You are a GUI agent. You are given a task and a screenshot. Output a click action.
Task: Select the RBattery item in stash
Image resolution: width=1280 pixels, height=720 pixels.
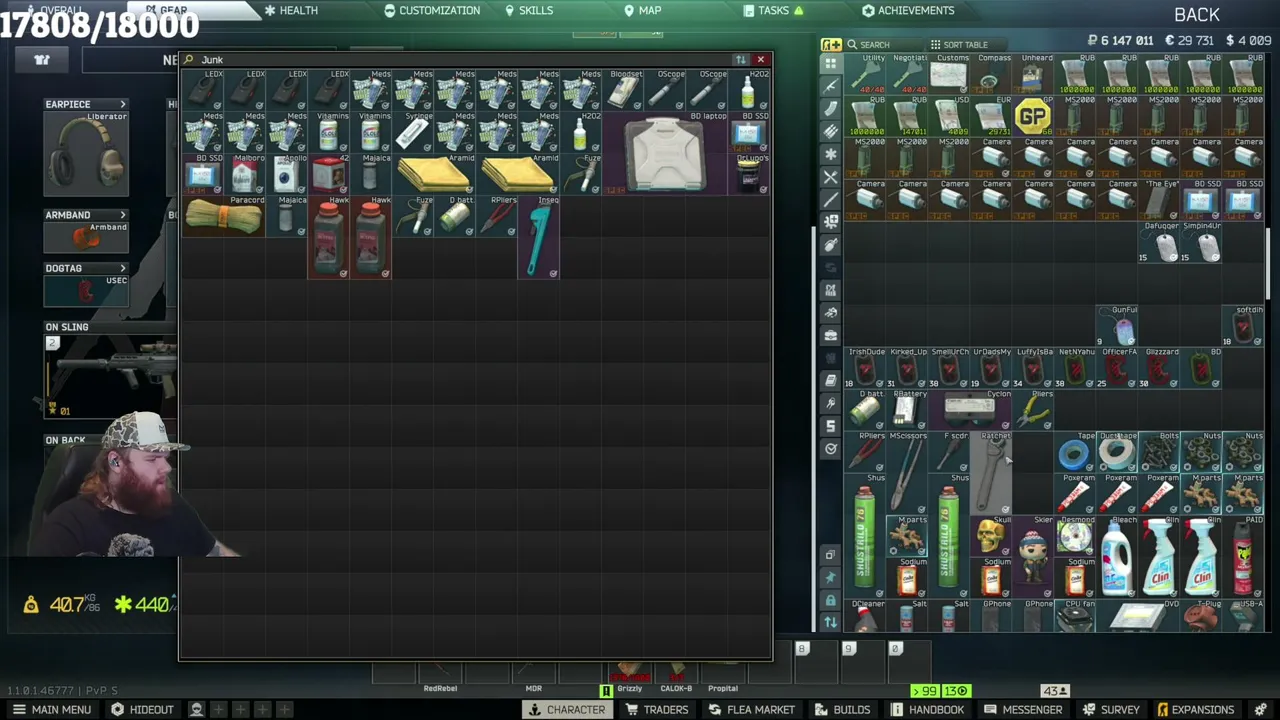(906, 411)
